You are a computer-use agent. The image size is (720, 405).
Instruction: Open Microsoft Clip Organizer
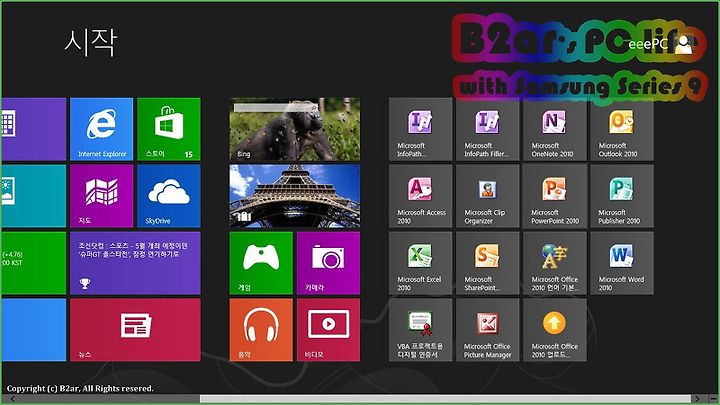tap(487, 196)
